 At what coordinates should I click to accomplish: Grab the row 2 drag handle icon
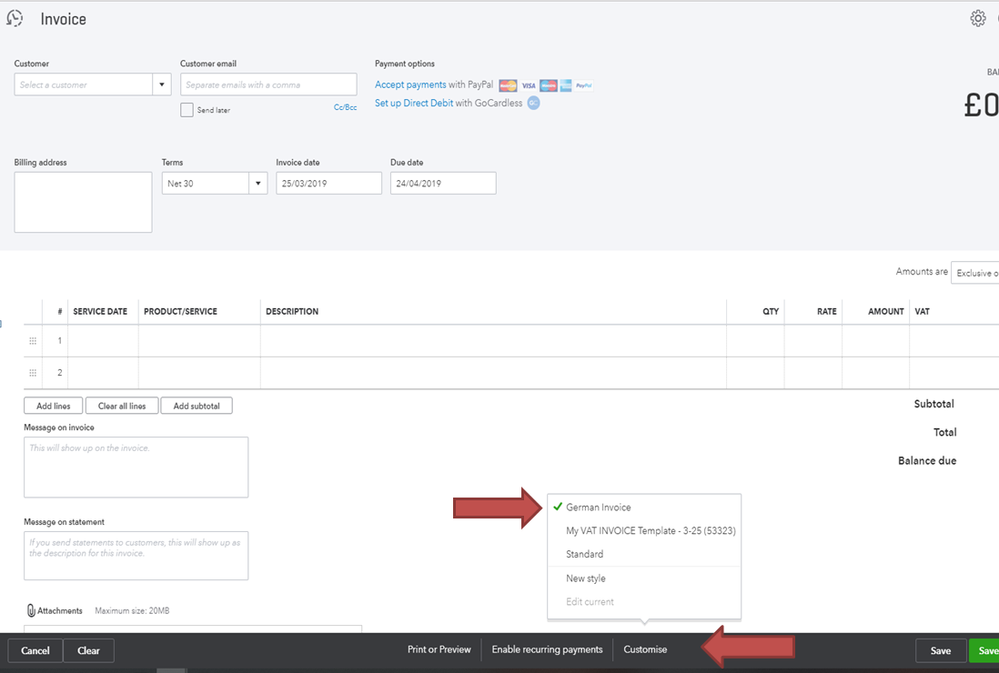click(x=32, y=373)
